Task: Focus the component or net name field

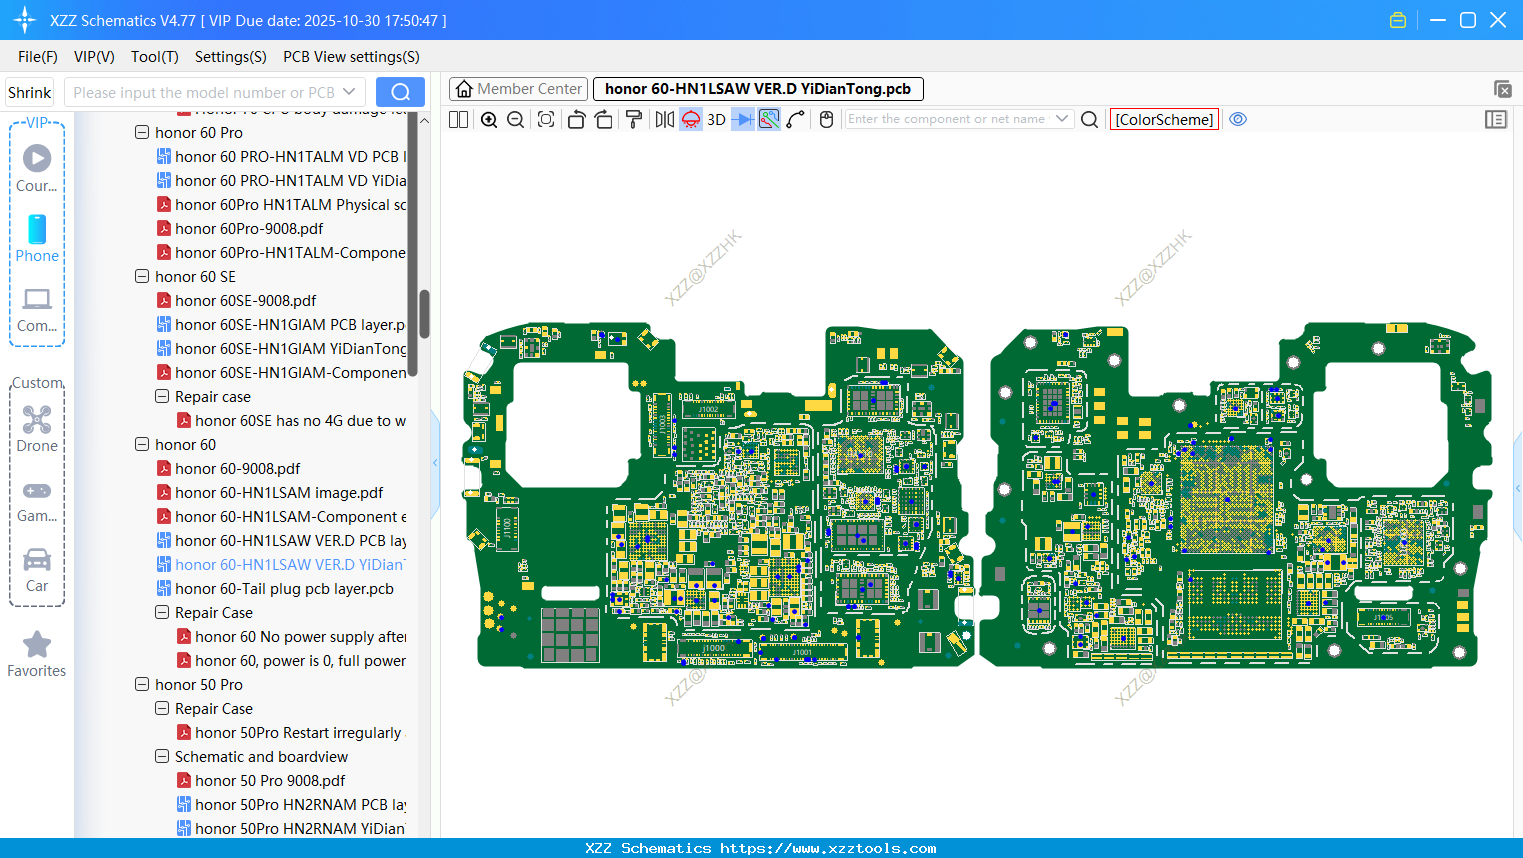Action: tap(948, 119)
